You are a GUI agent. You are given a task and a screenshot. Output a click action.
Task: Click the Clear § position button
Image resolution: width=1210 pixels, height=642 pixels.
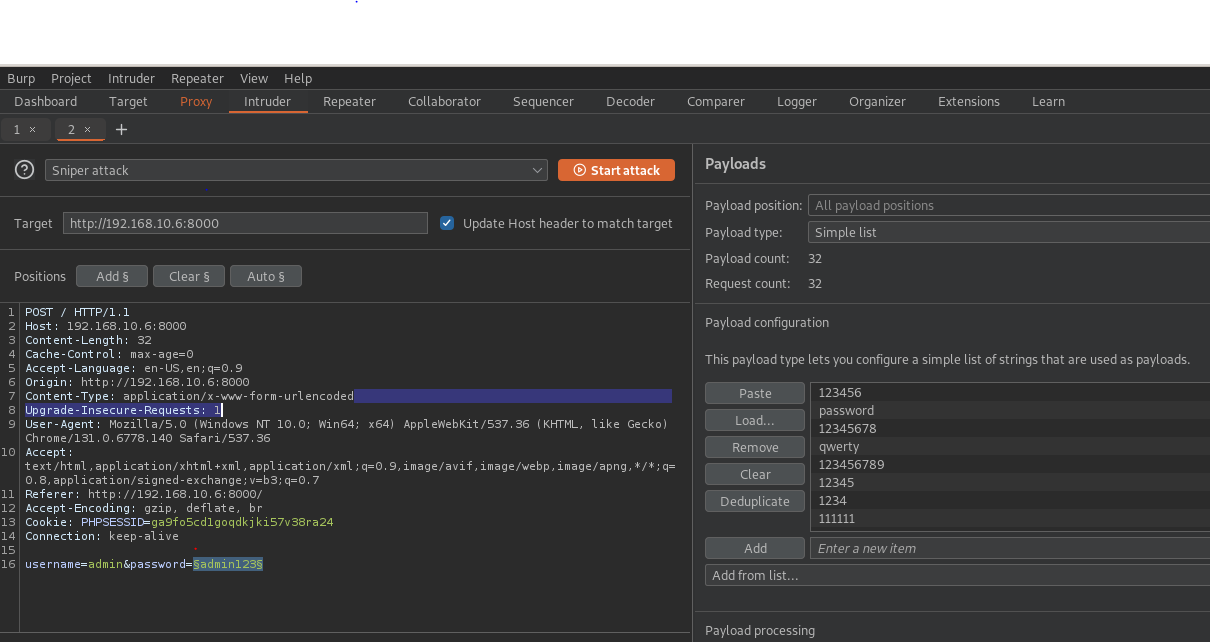(189, 276)
